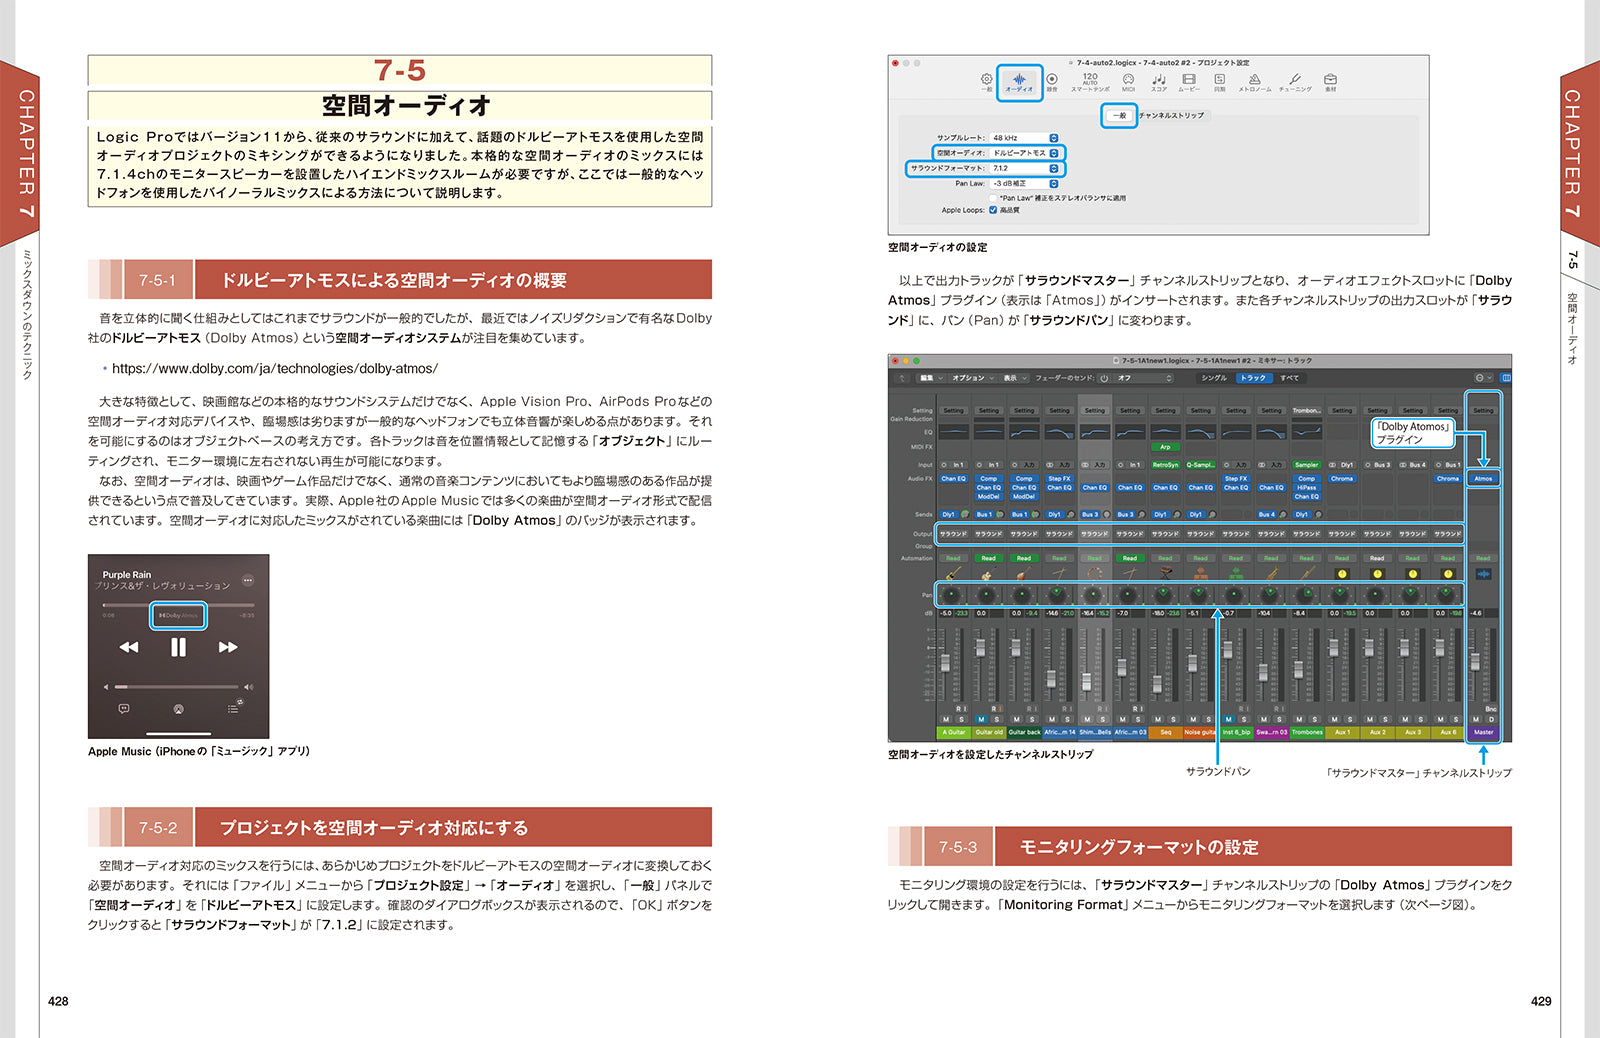Open the スコア notes settings icon

click(1159, 81)
